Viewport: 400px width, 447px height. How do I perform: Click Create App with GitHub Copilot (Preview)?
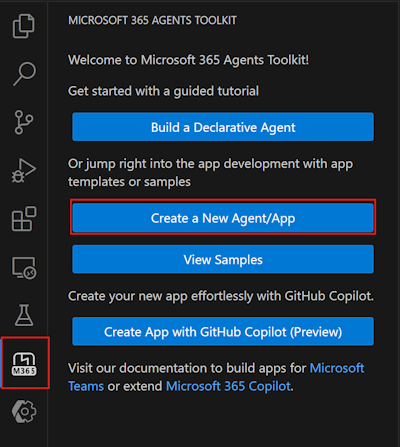coord(223,332)
